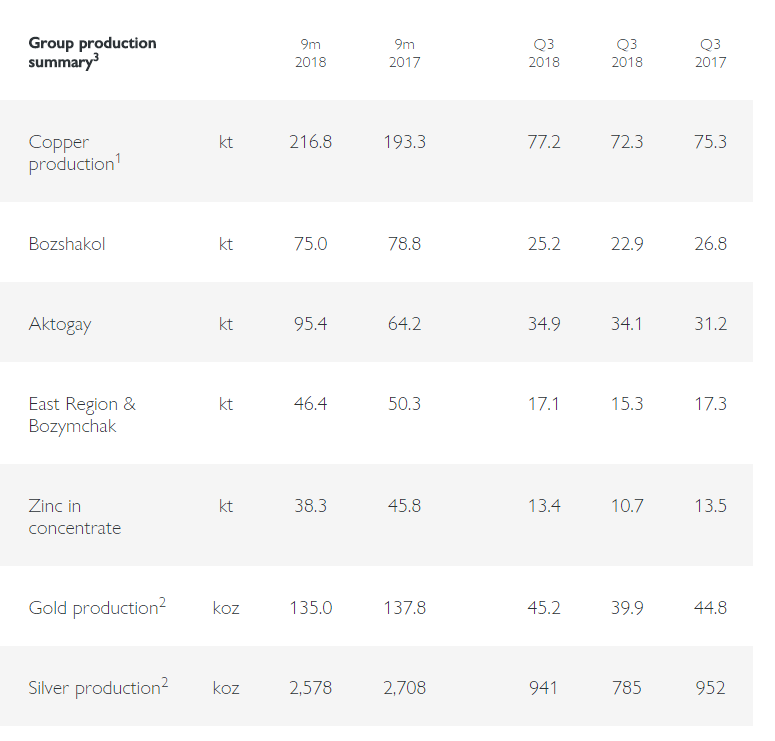Screen dimensions: 775x741
Task: Click the 2,578 silver production value
Action: [x=310, y=688]
